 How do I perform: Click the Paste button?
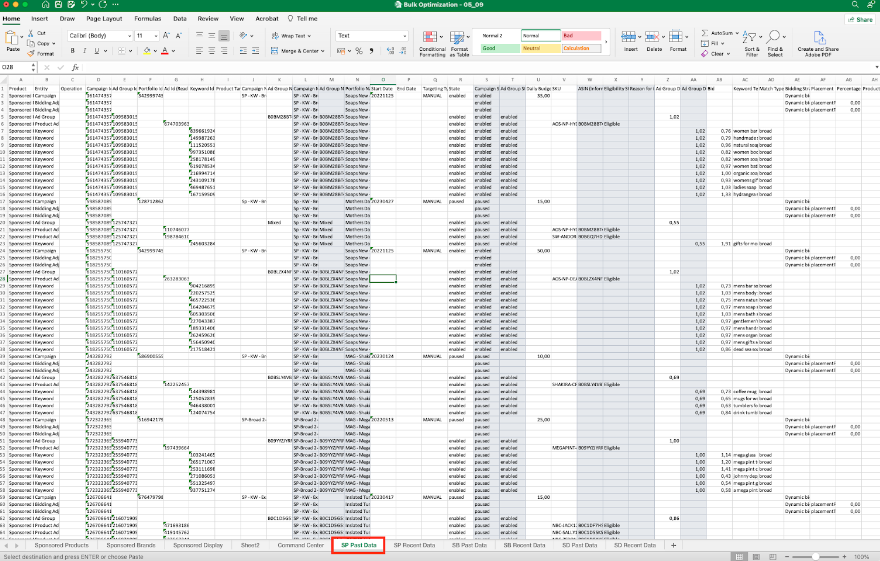click(12, 42)
